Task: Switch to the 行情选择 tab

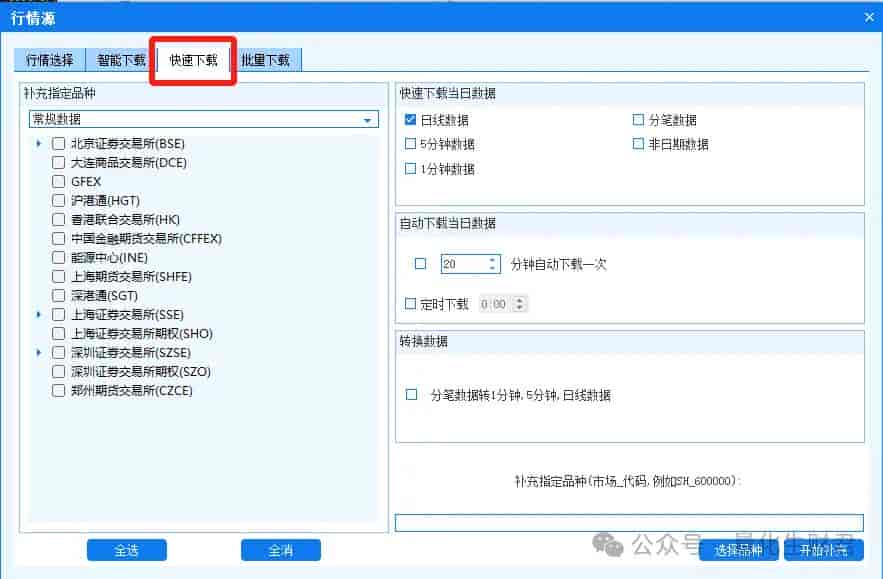Action: pyautogui.click(x=50, y=60)
